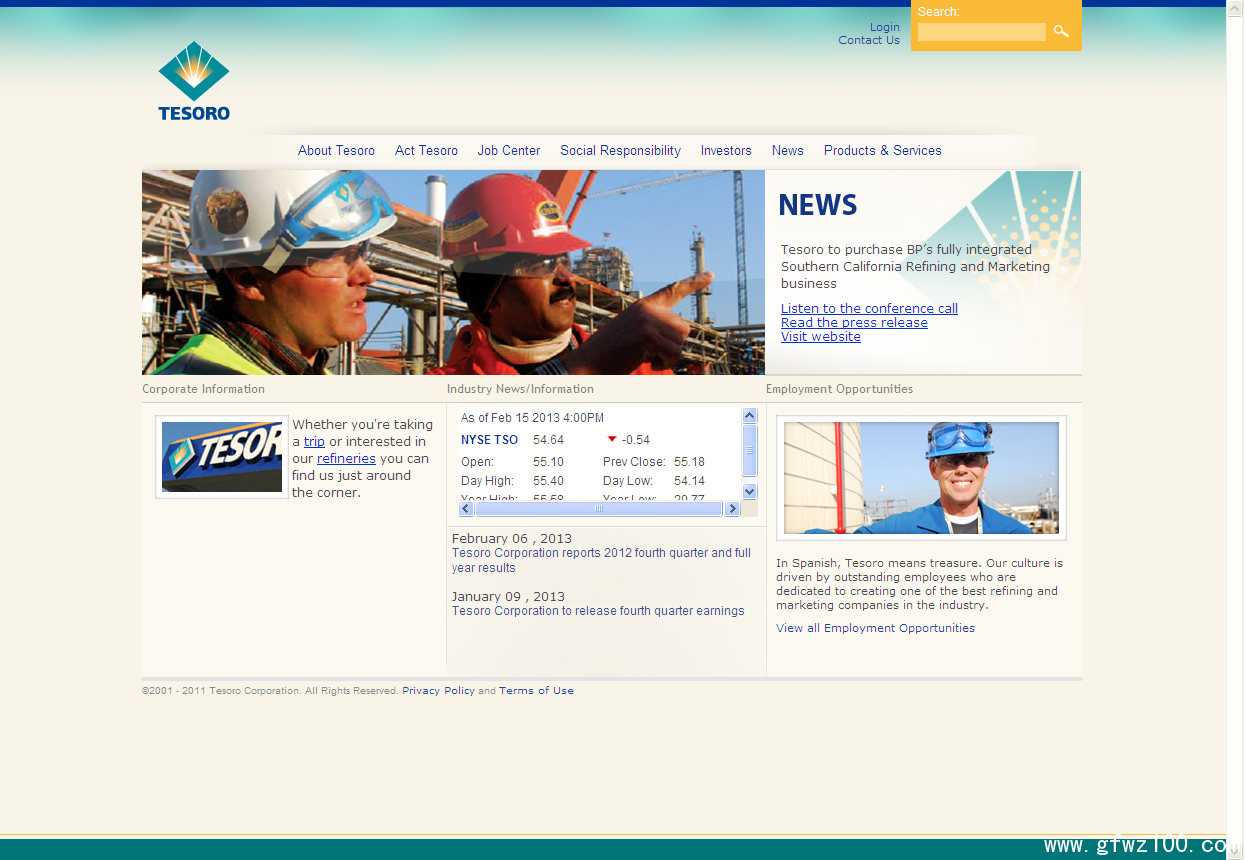Open the refineries link
This screenshot has height=860, width=1245.
pos(346,459)
